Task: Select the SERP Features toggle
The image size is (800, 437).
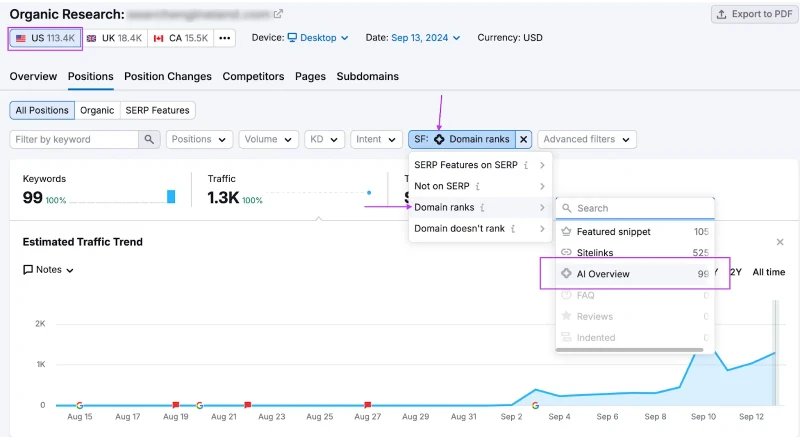Action: [x=157, y=110]
